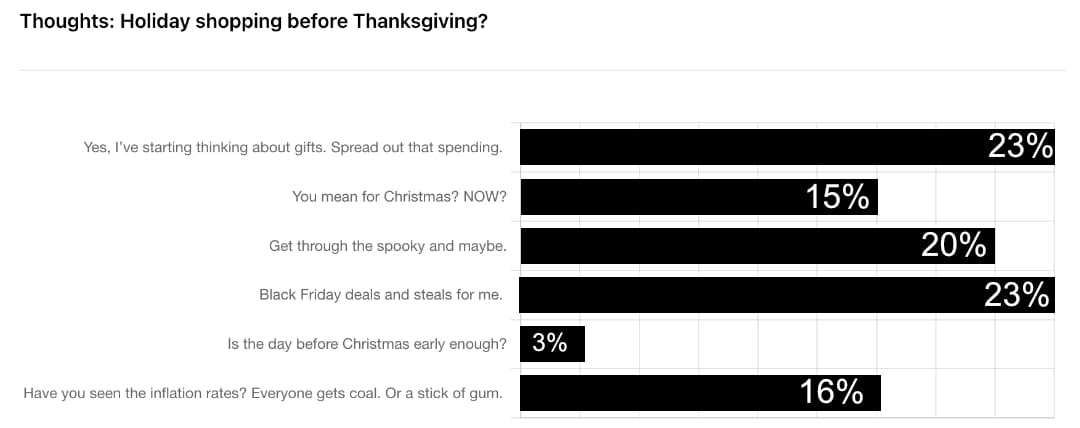Screen dimensions: 1080x428
Task: Select the 'You mean for Christmas? NOW?' option
Action: (x=399, y=197)
